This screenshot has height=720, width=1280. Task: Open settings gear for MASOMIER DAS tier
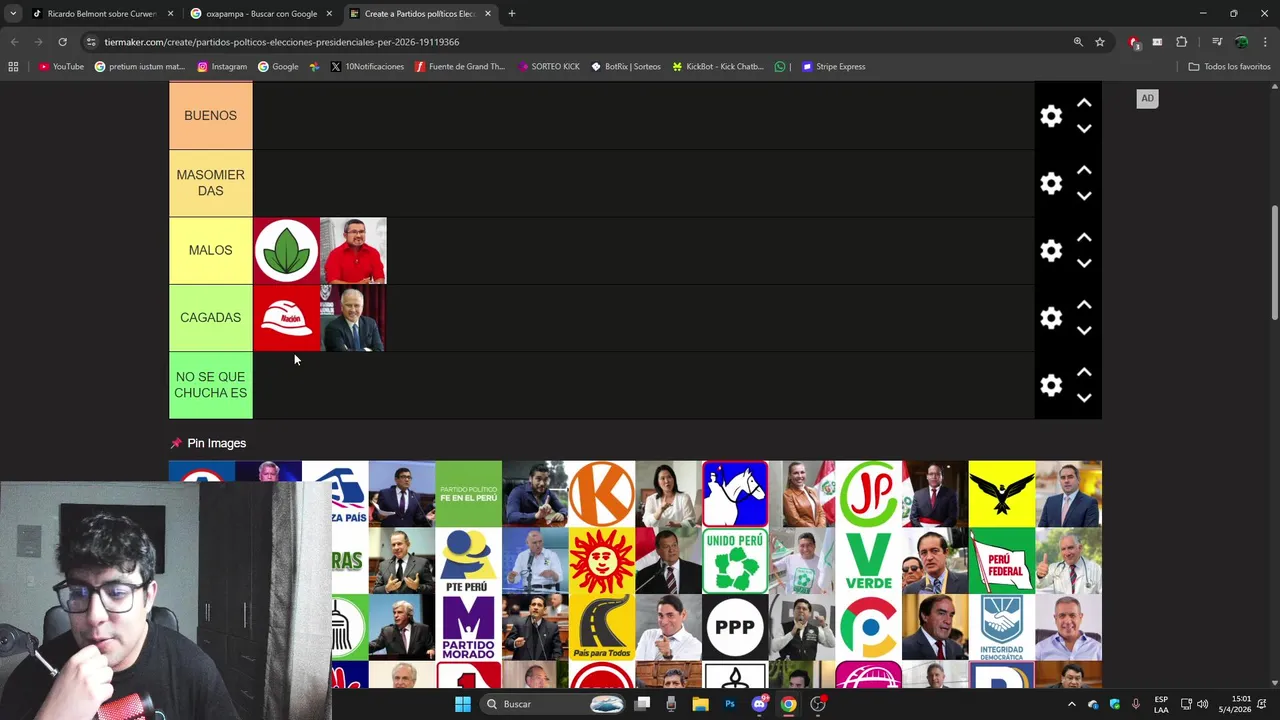(1051, 183)
